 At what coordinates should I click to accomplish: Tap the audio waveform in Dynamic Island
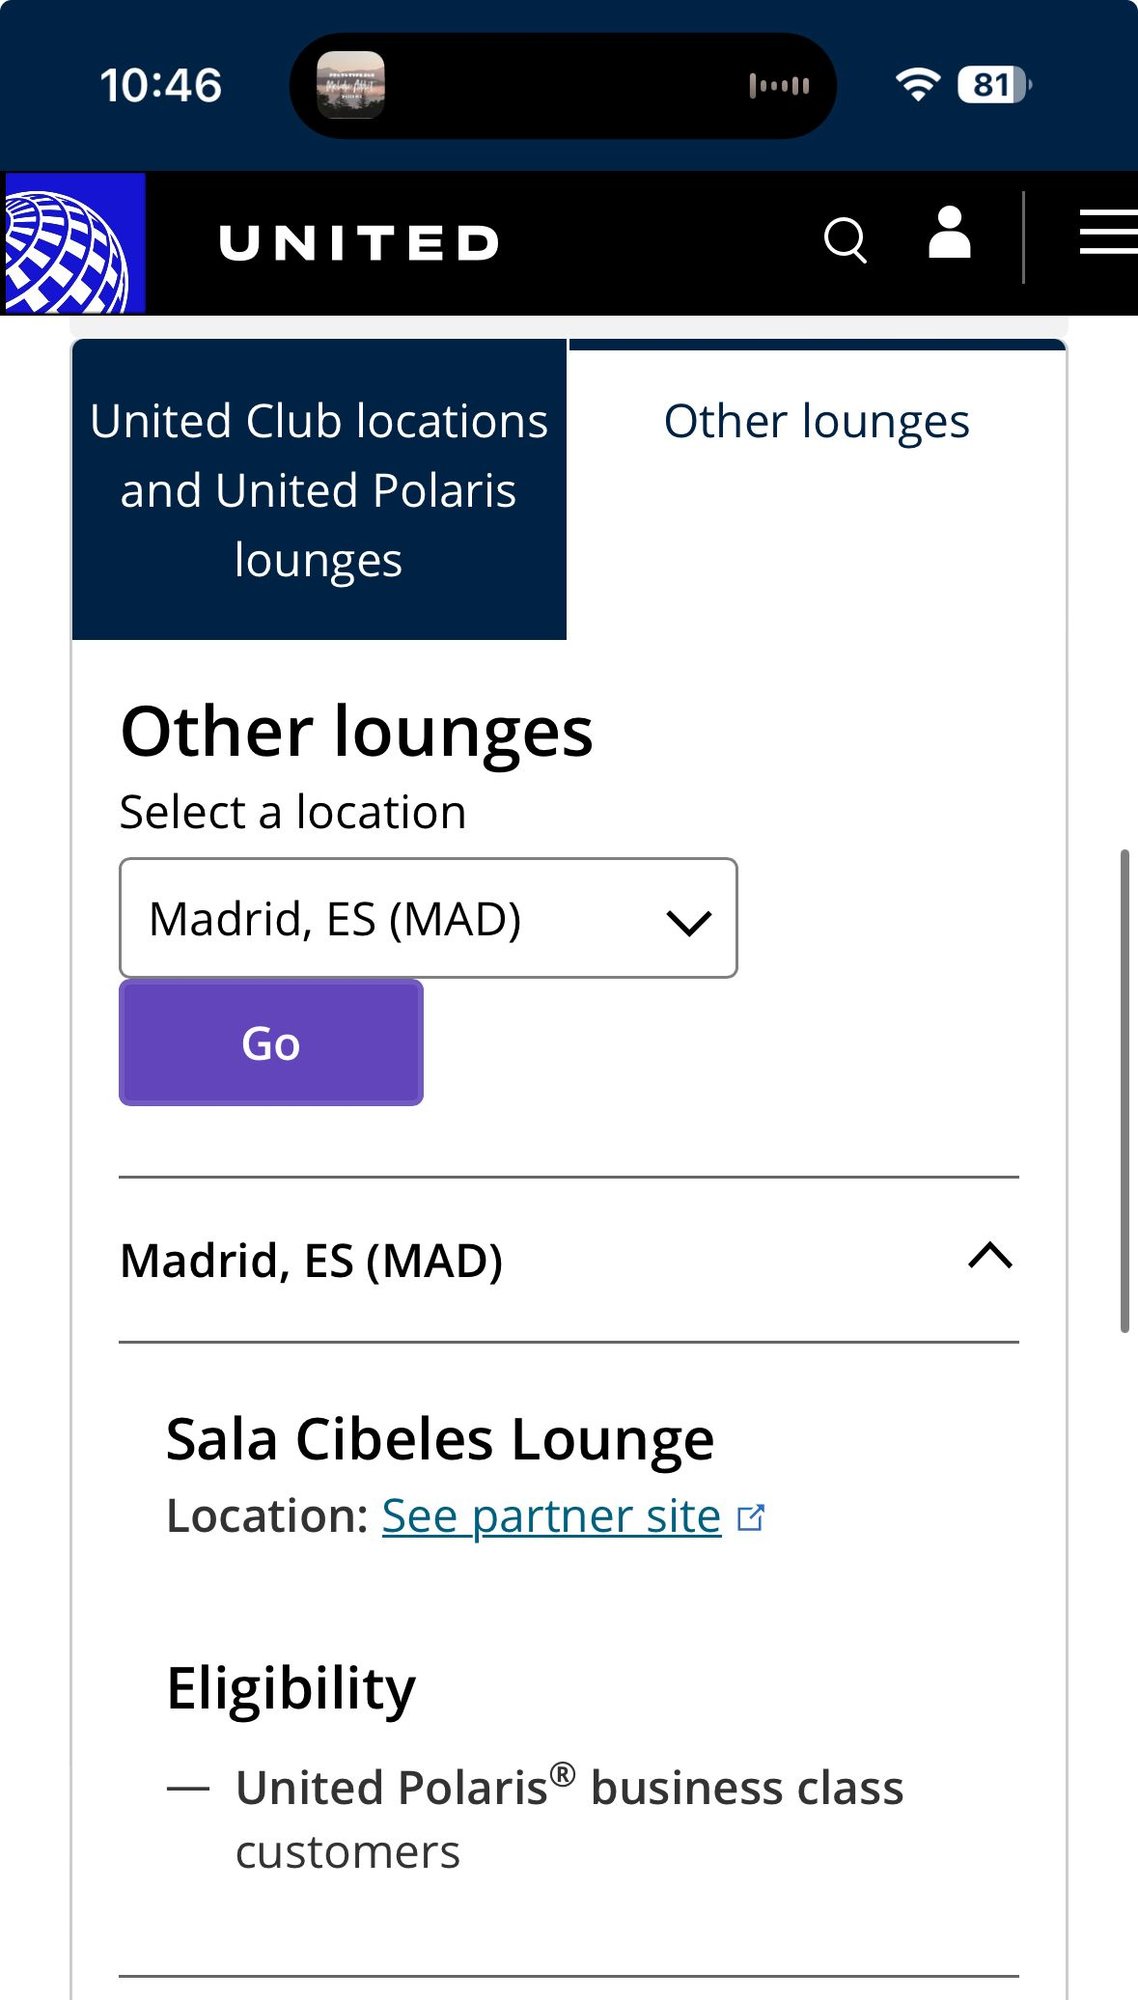tap(779, 86)
